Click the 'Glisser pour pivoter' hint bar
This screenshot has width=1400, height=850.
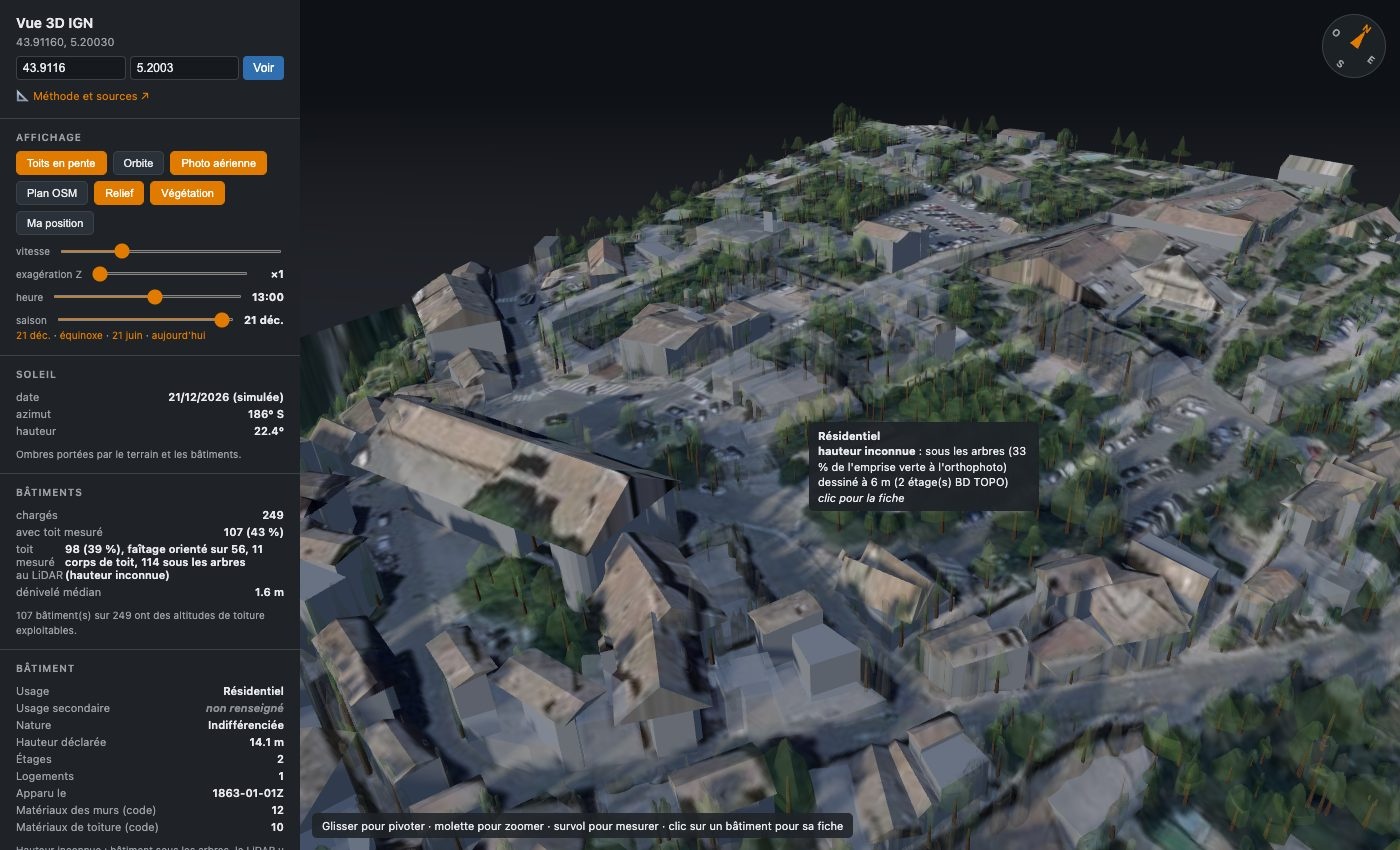(x=583, y=826)
